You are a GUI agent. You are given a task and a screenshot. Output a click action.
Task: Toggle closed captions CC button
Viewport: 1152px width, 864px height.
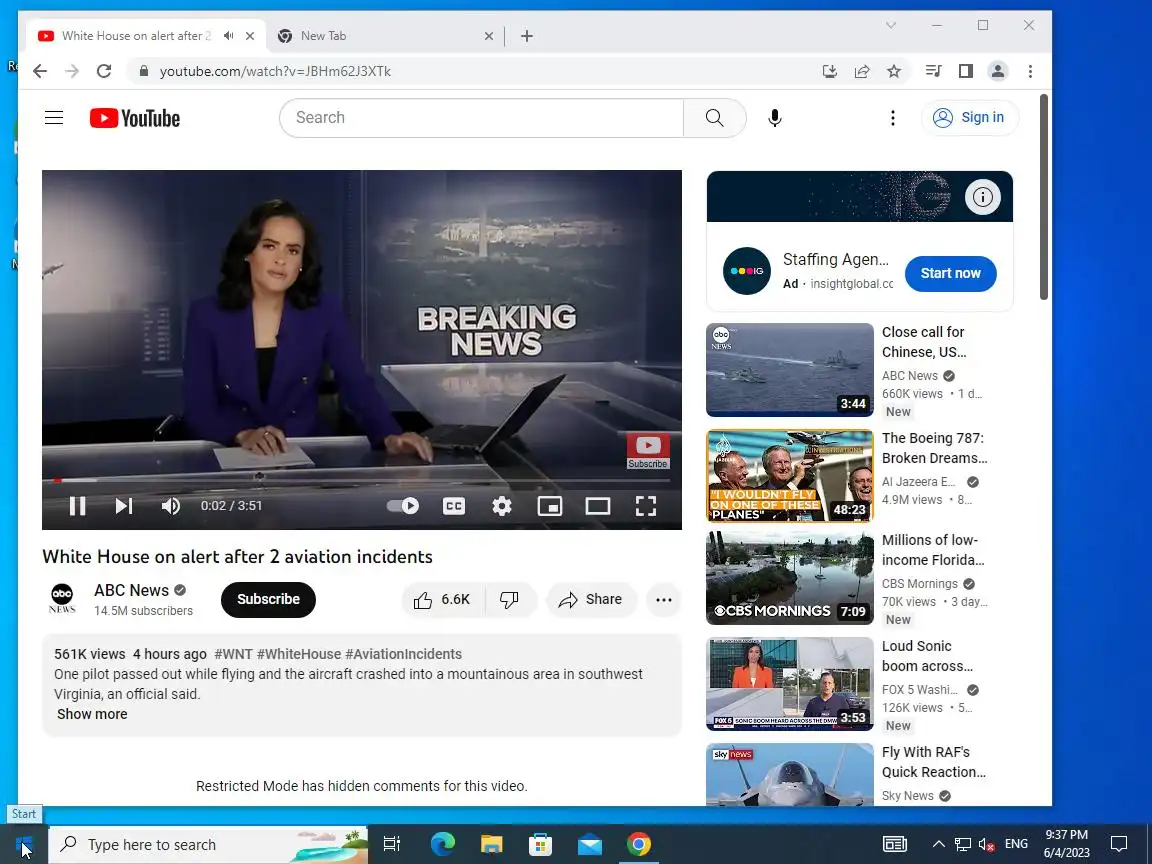click(454, 505)
